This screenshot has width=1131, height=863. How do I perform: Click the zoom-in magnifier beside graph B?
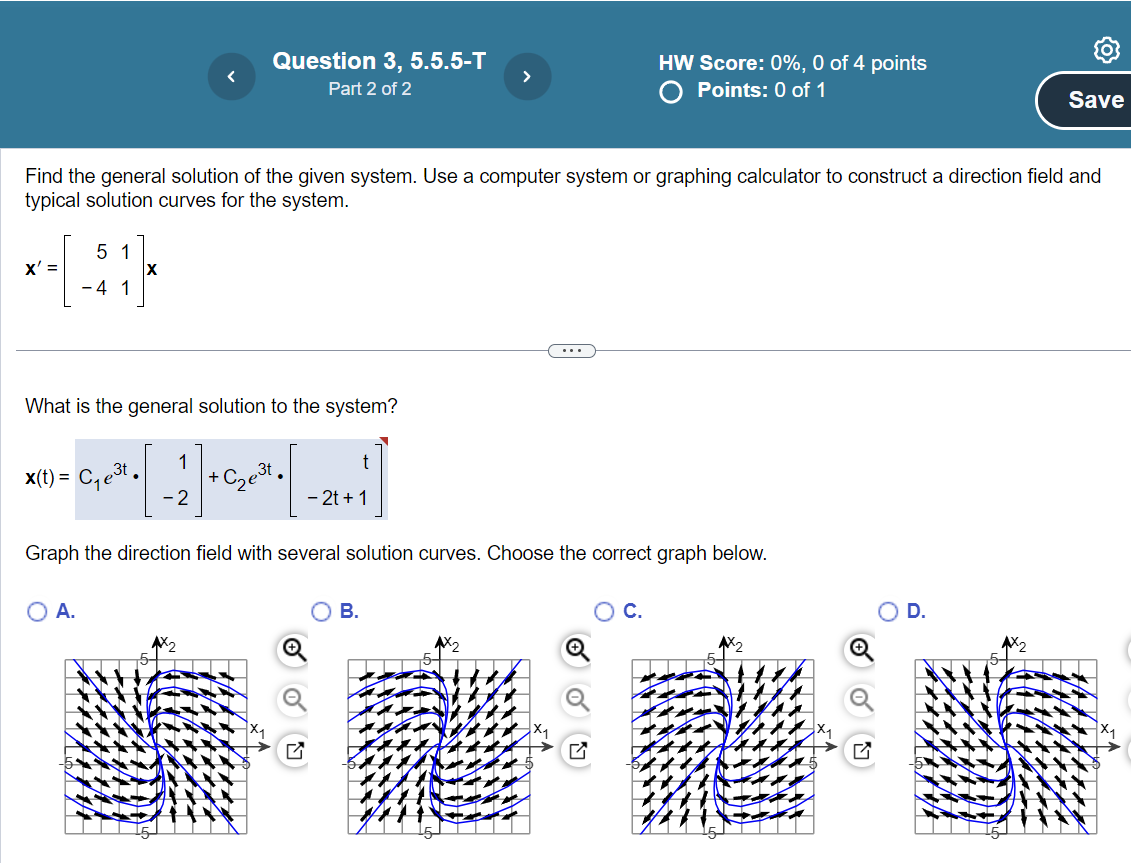576,650
